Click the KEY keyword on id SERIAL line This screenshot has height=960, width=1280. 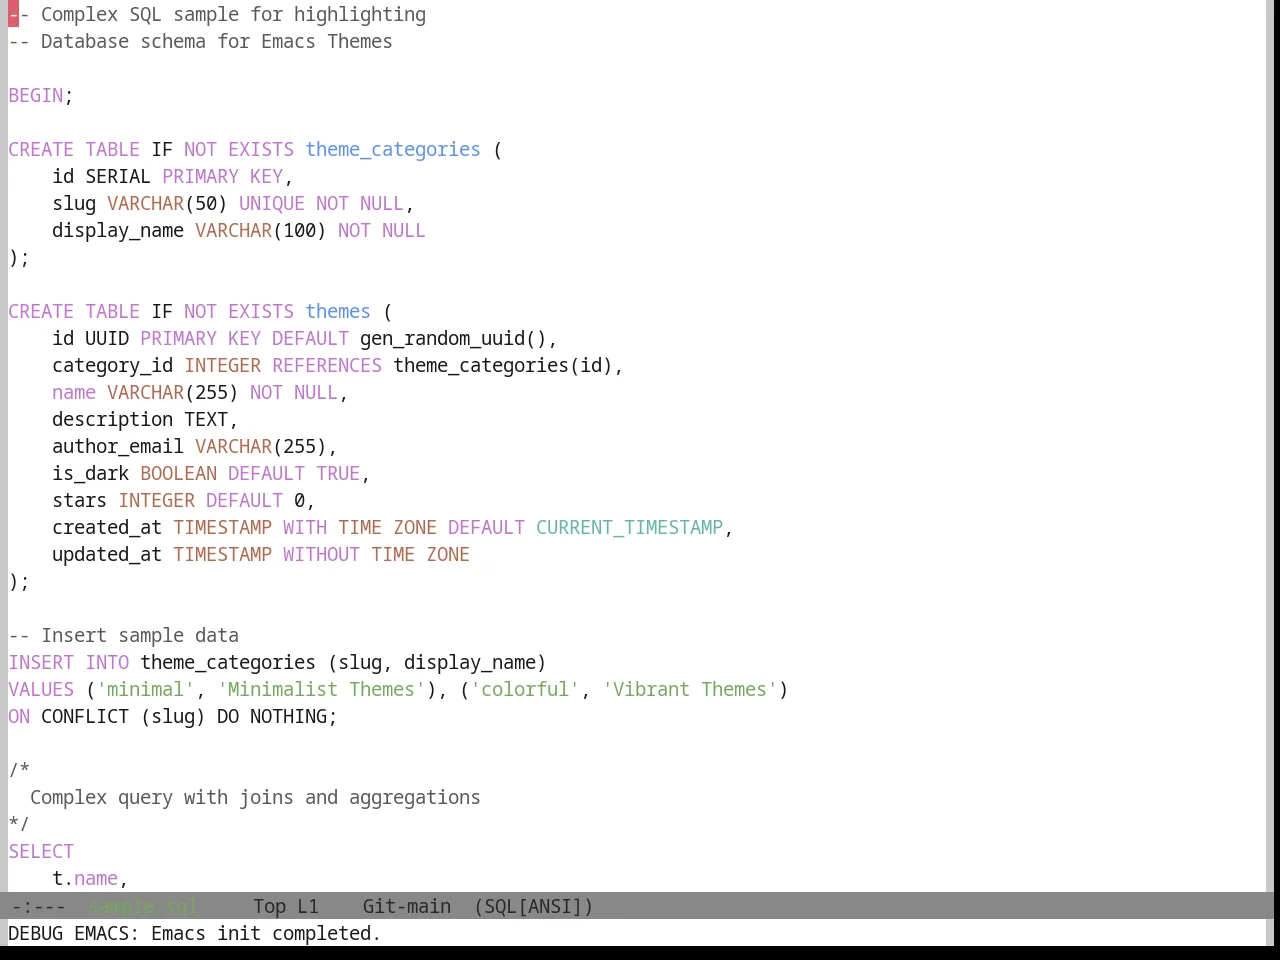(266, 176)
